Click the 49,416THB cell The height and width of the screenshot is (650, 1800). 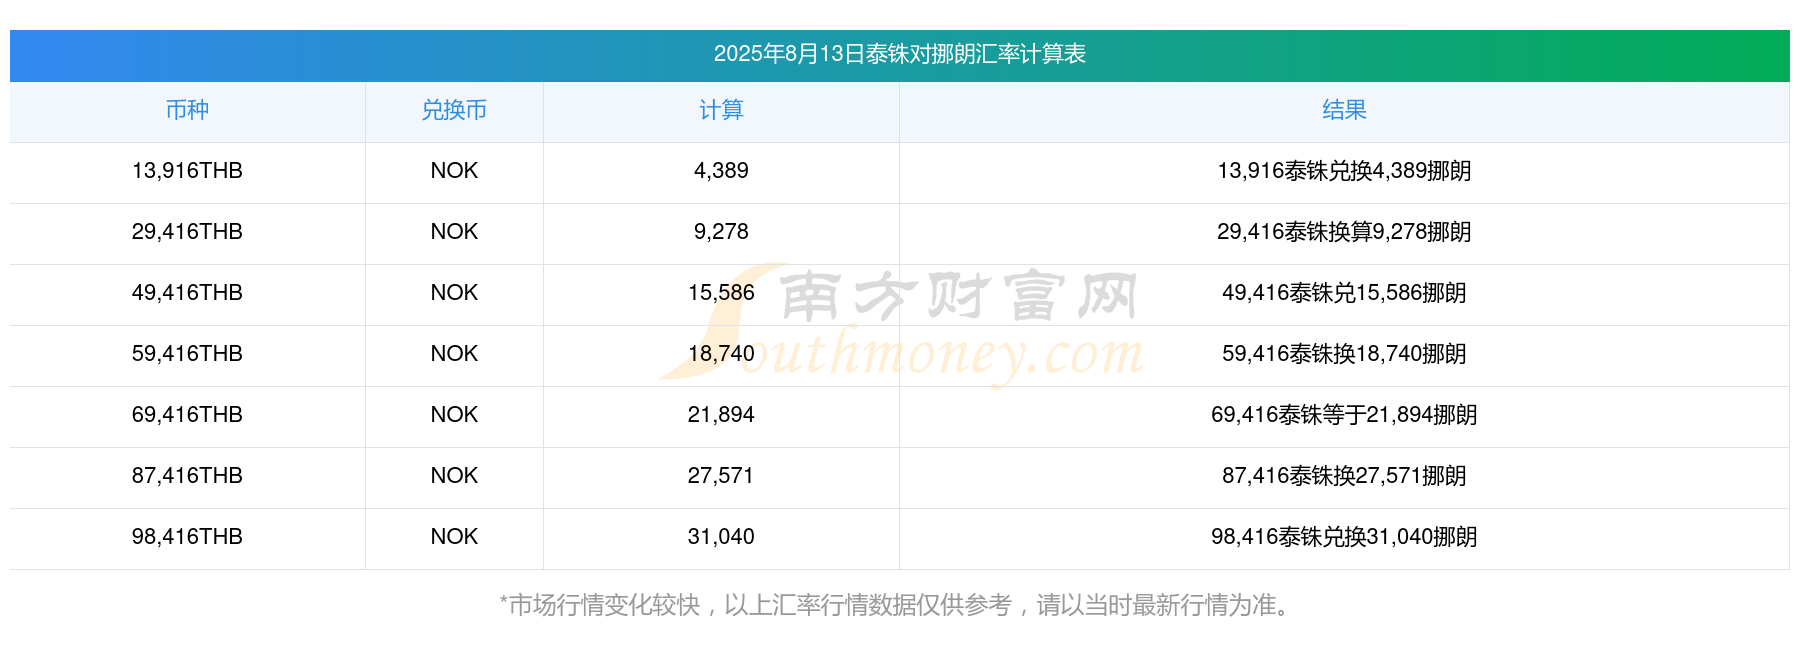(187, 293)
